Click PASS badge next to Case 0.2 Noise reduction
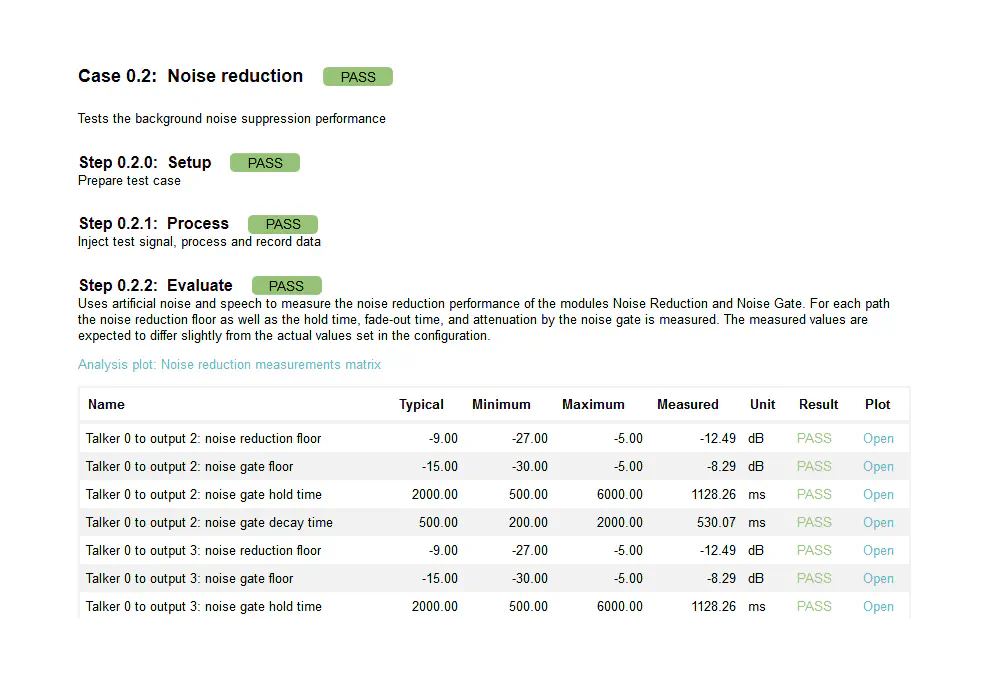Screen dimensions: 1000x680 358,77
